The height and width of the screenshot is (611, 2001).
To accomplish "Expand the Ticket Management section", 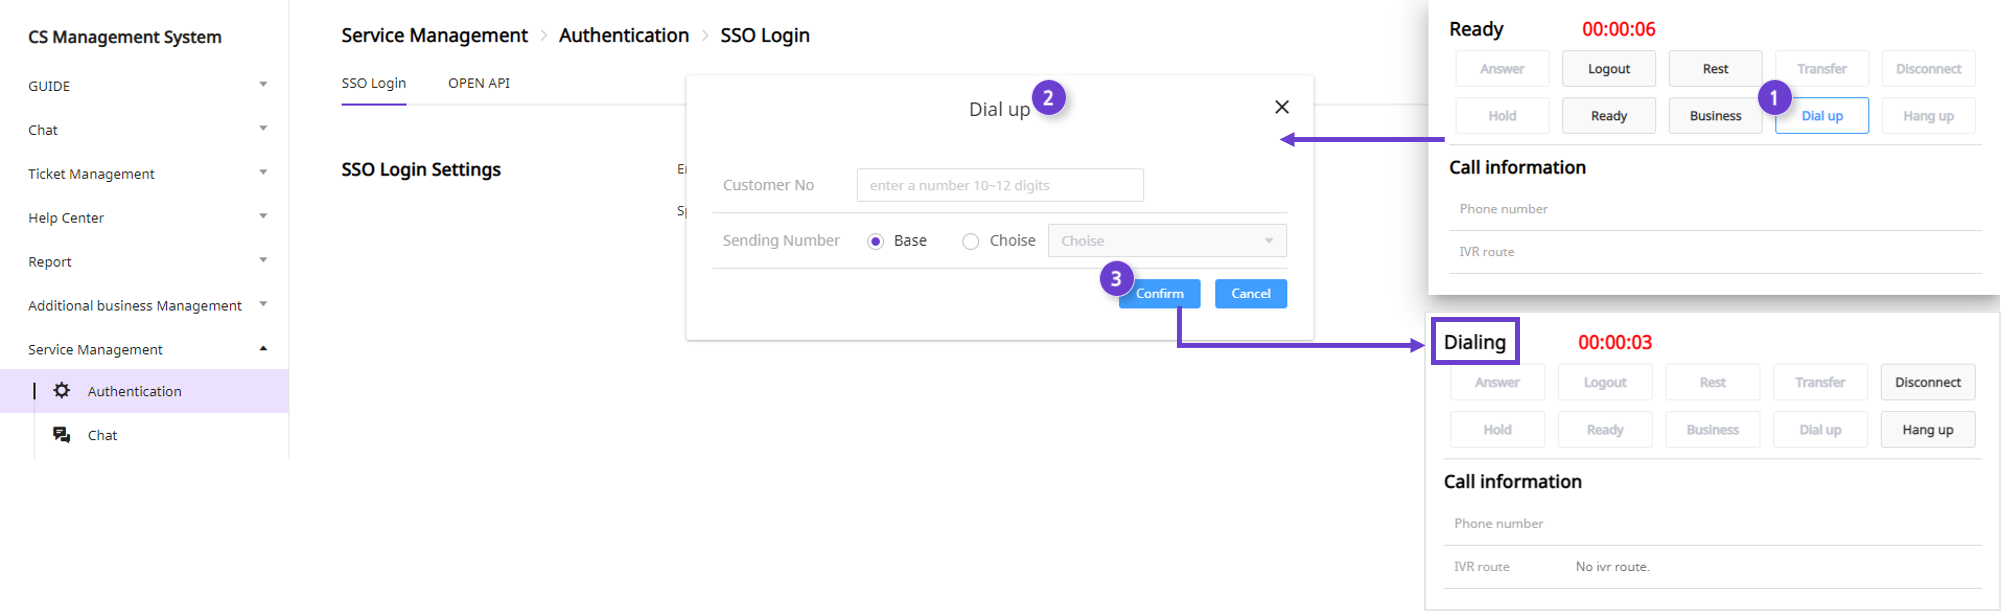I will click(x=148, y=174).
